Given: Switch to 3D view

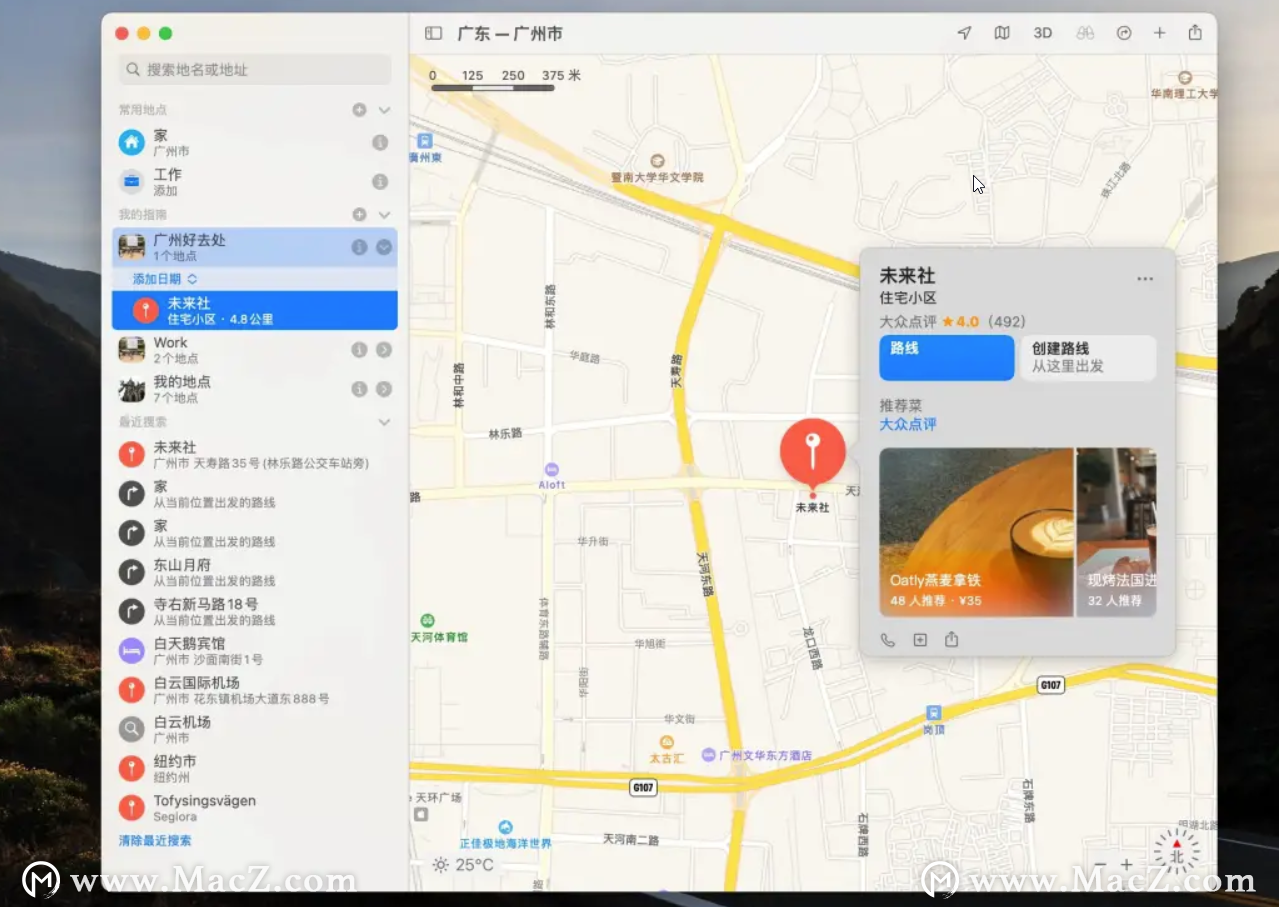Looking at the screenshot, I should click(1043, 33).
